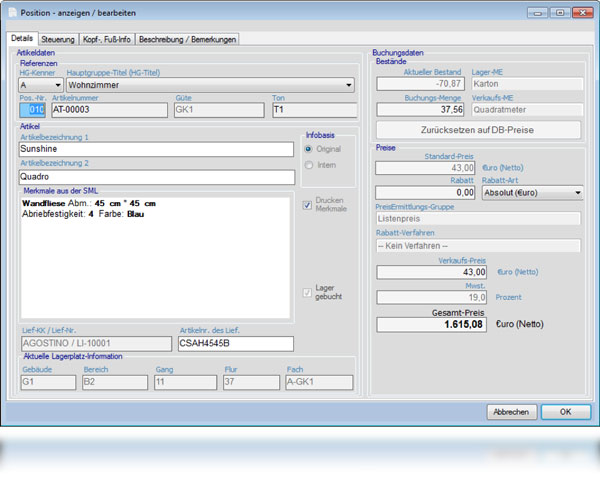The height and width of the screenshot is (490, 600).
Task: Click the Standard-Preis field 43,00
Action: (425, 168)
